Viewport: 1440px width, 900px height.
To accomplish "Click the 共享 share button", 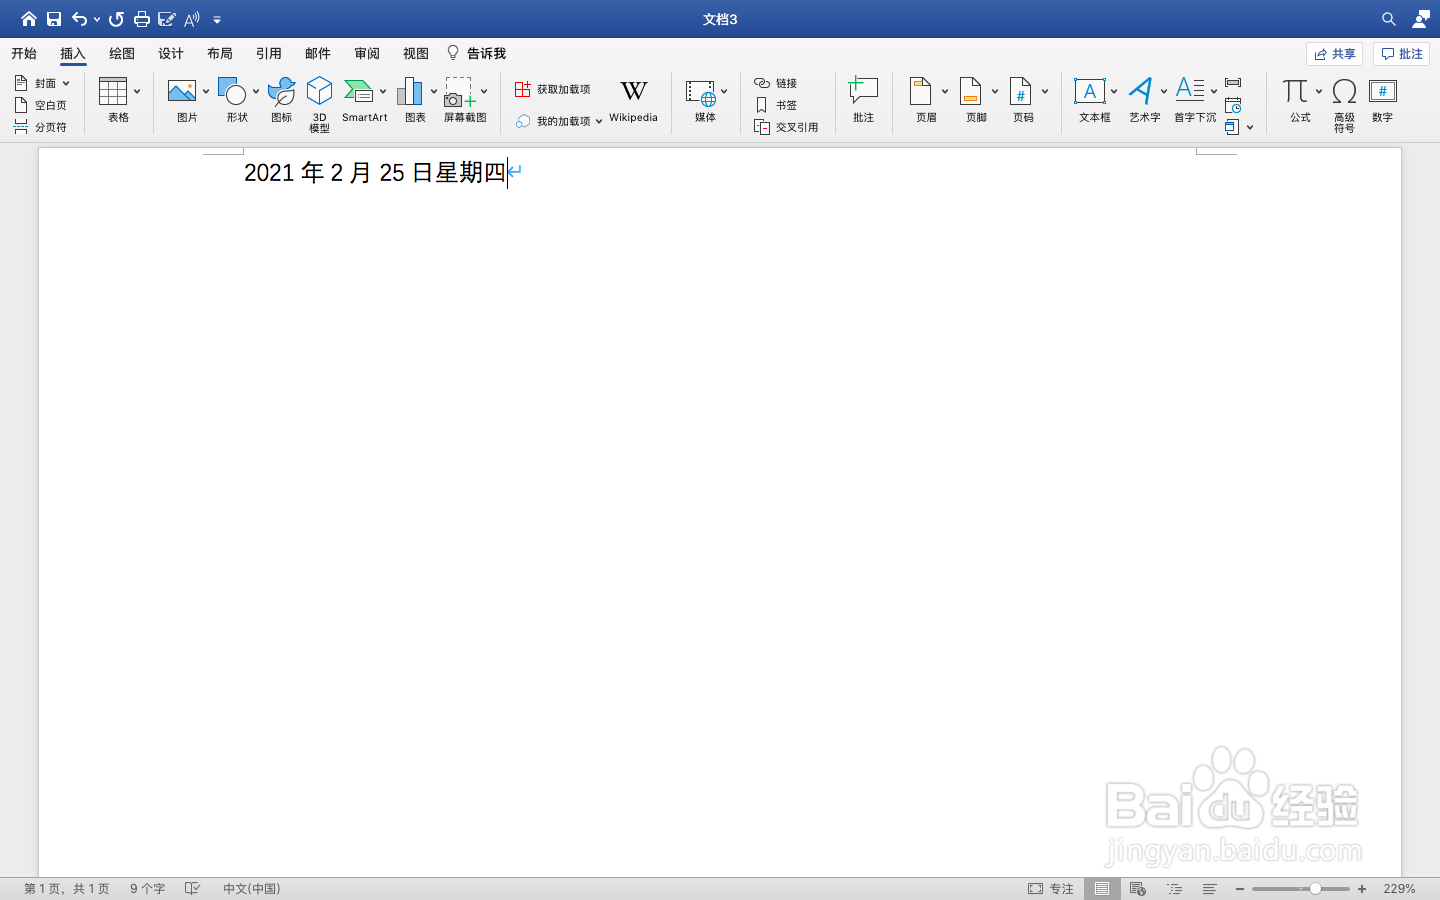I will point(1335,53).
